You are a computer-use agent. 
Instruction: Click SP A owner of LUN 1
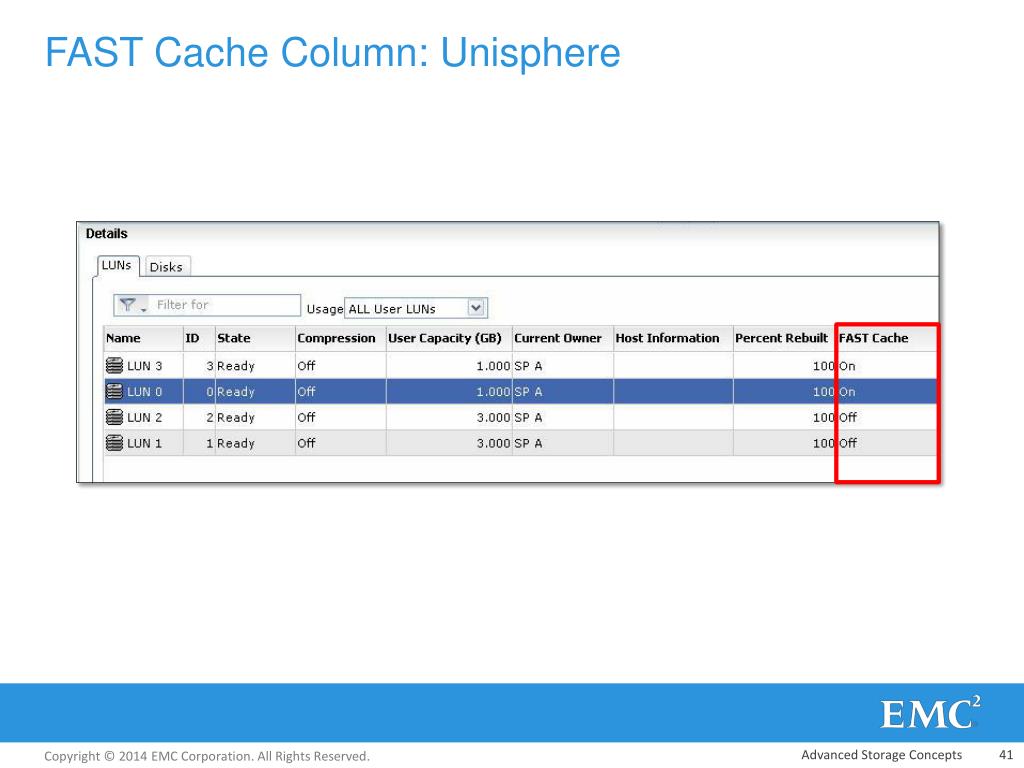coord(528,443)
